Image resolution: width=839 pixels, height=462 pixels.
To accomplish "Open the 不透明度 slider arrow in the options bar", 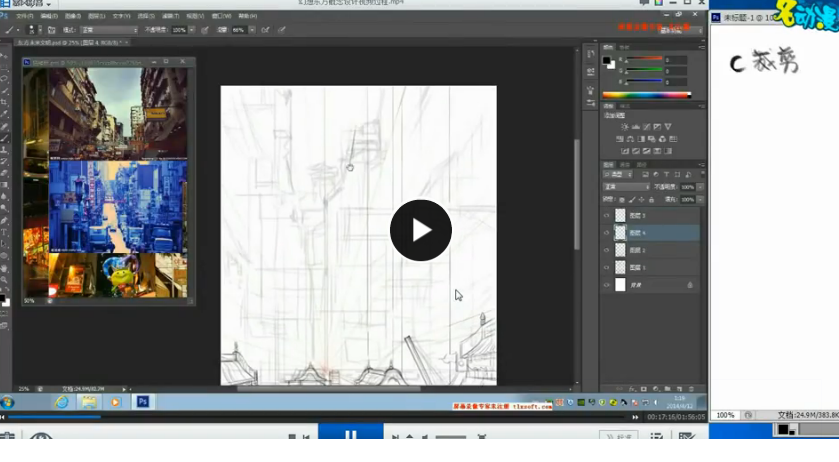I will tap(192, 30).
